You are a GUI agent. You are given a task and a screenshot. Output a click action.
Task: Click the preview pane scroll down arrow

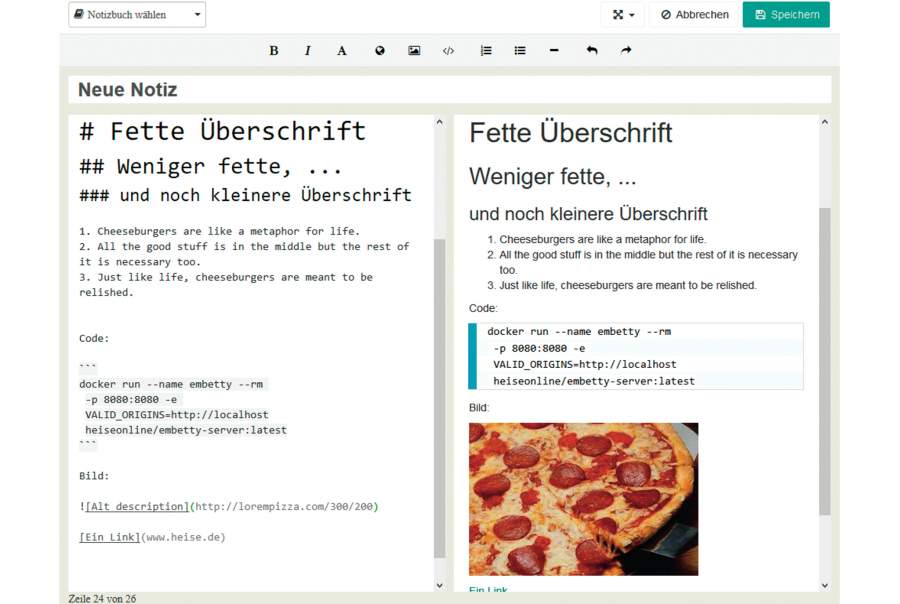825,586
